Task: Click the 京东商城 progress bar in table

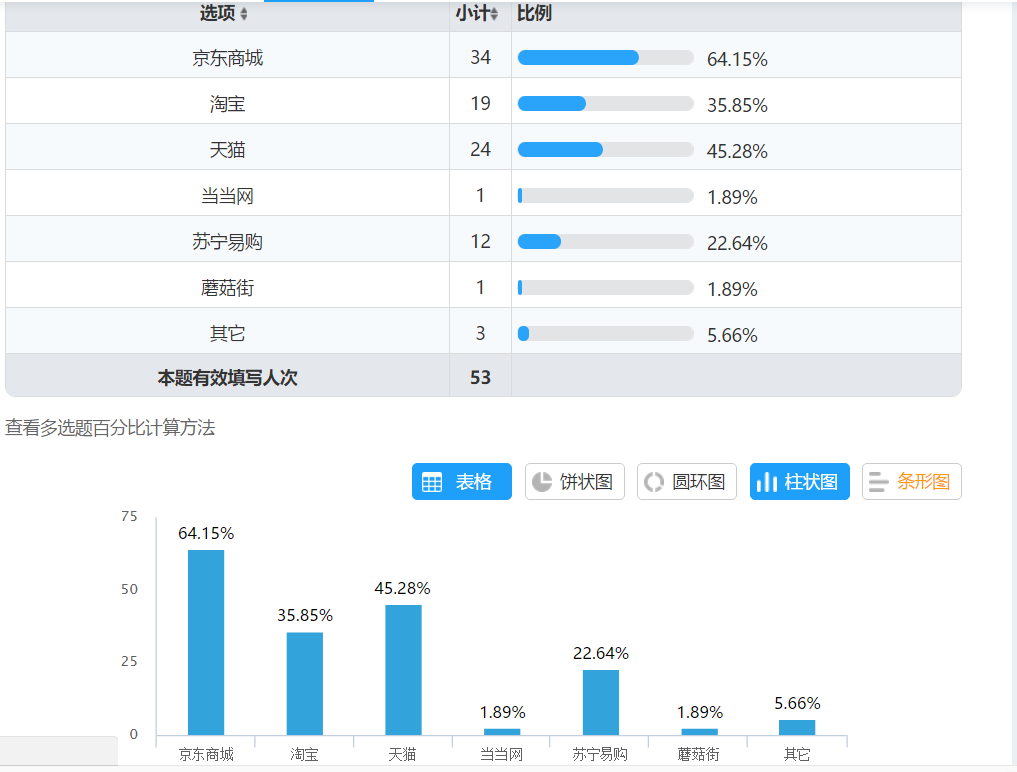Action: [606, 58]
